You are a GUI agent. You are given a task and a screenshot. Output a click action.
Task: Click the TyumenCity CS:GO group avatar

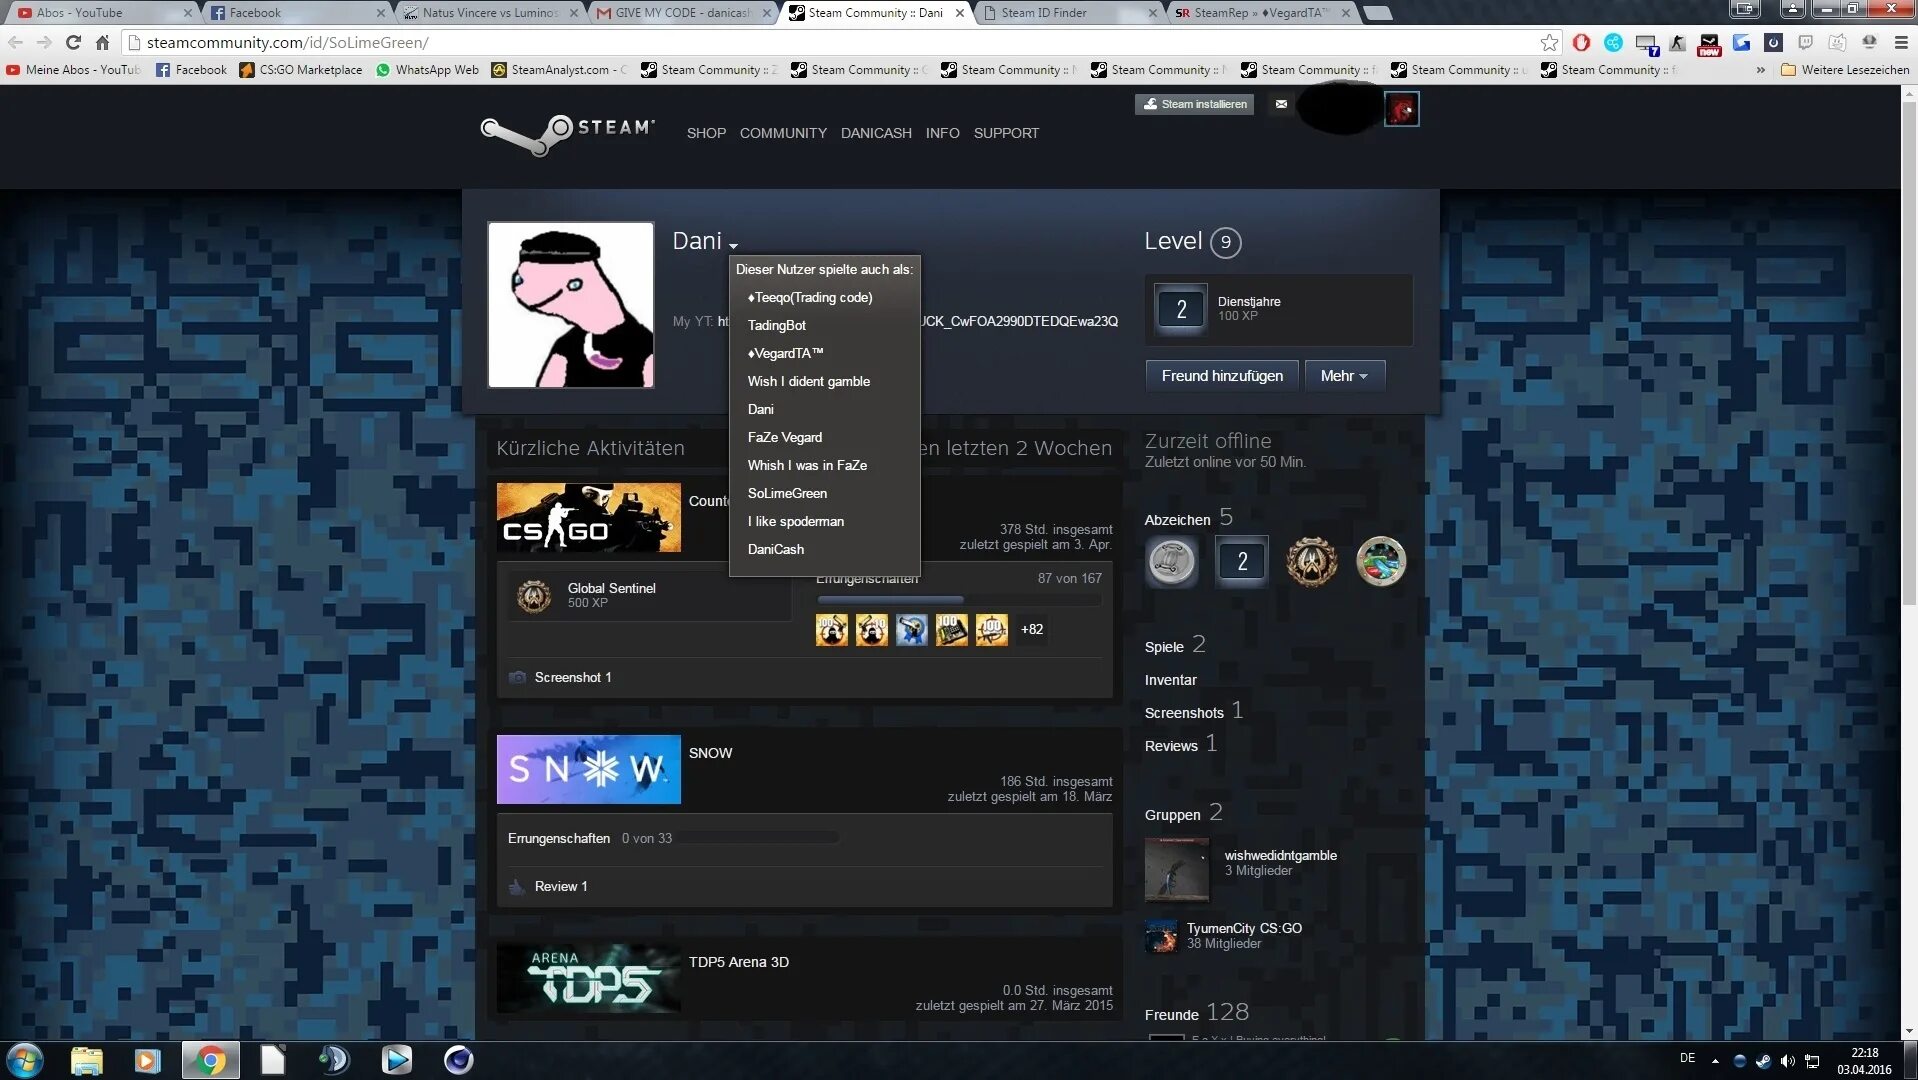pyautogui.click(x=1161, y=936)
